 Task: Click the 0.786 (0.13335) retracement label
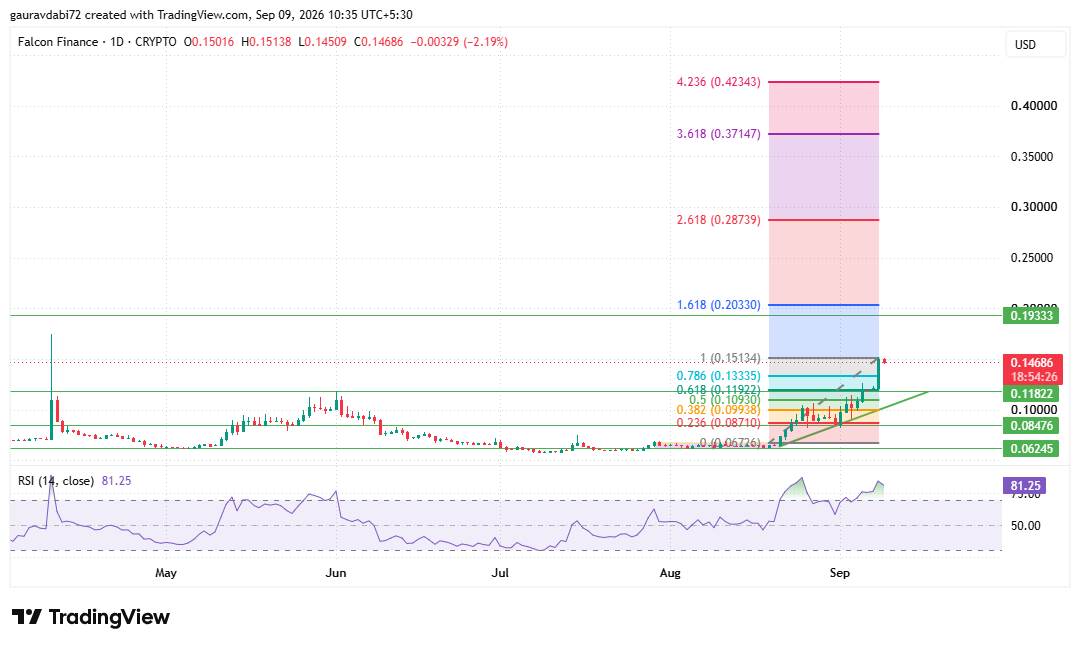[x=718, y=376]
